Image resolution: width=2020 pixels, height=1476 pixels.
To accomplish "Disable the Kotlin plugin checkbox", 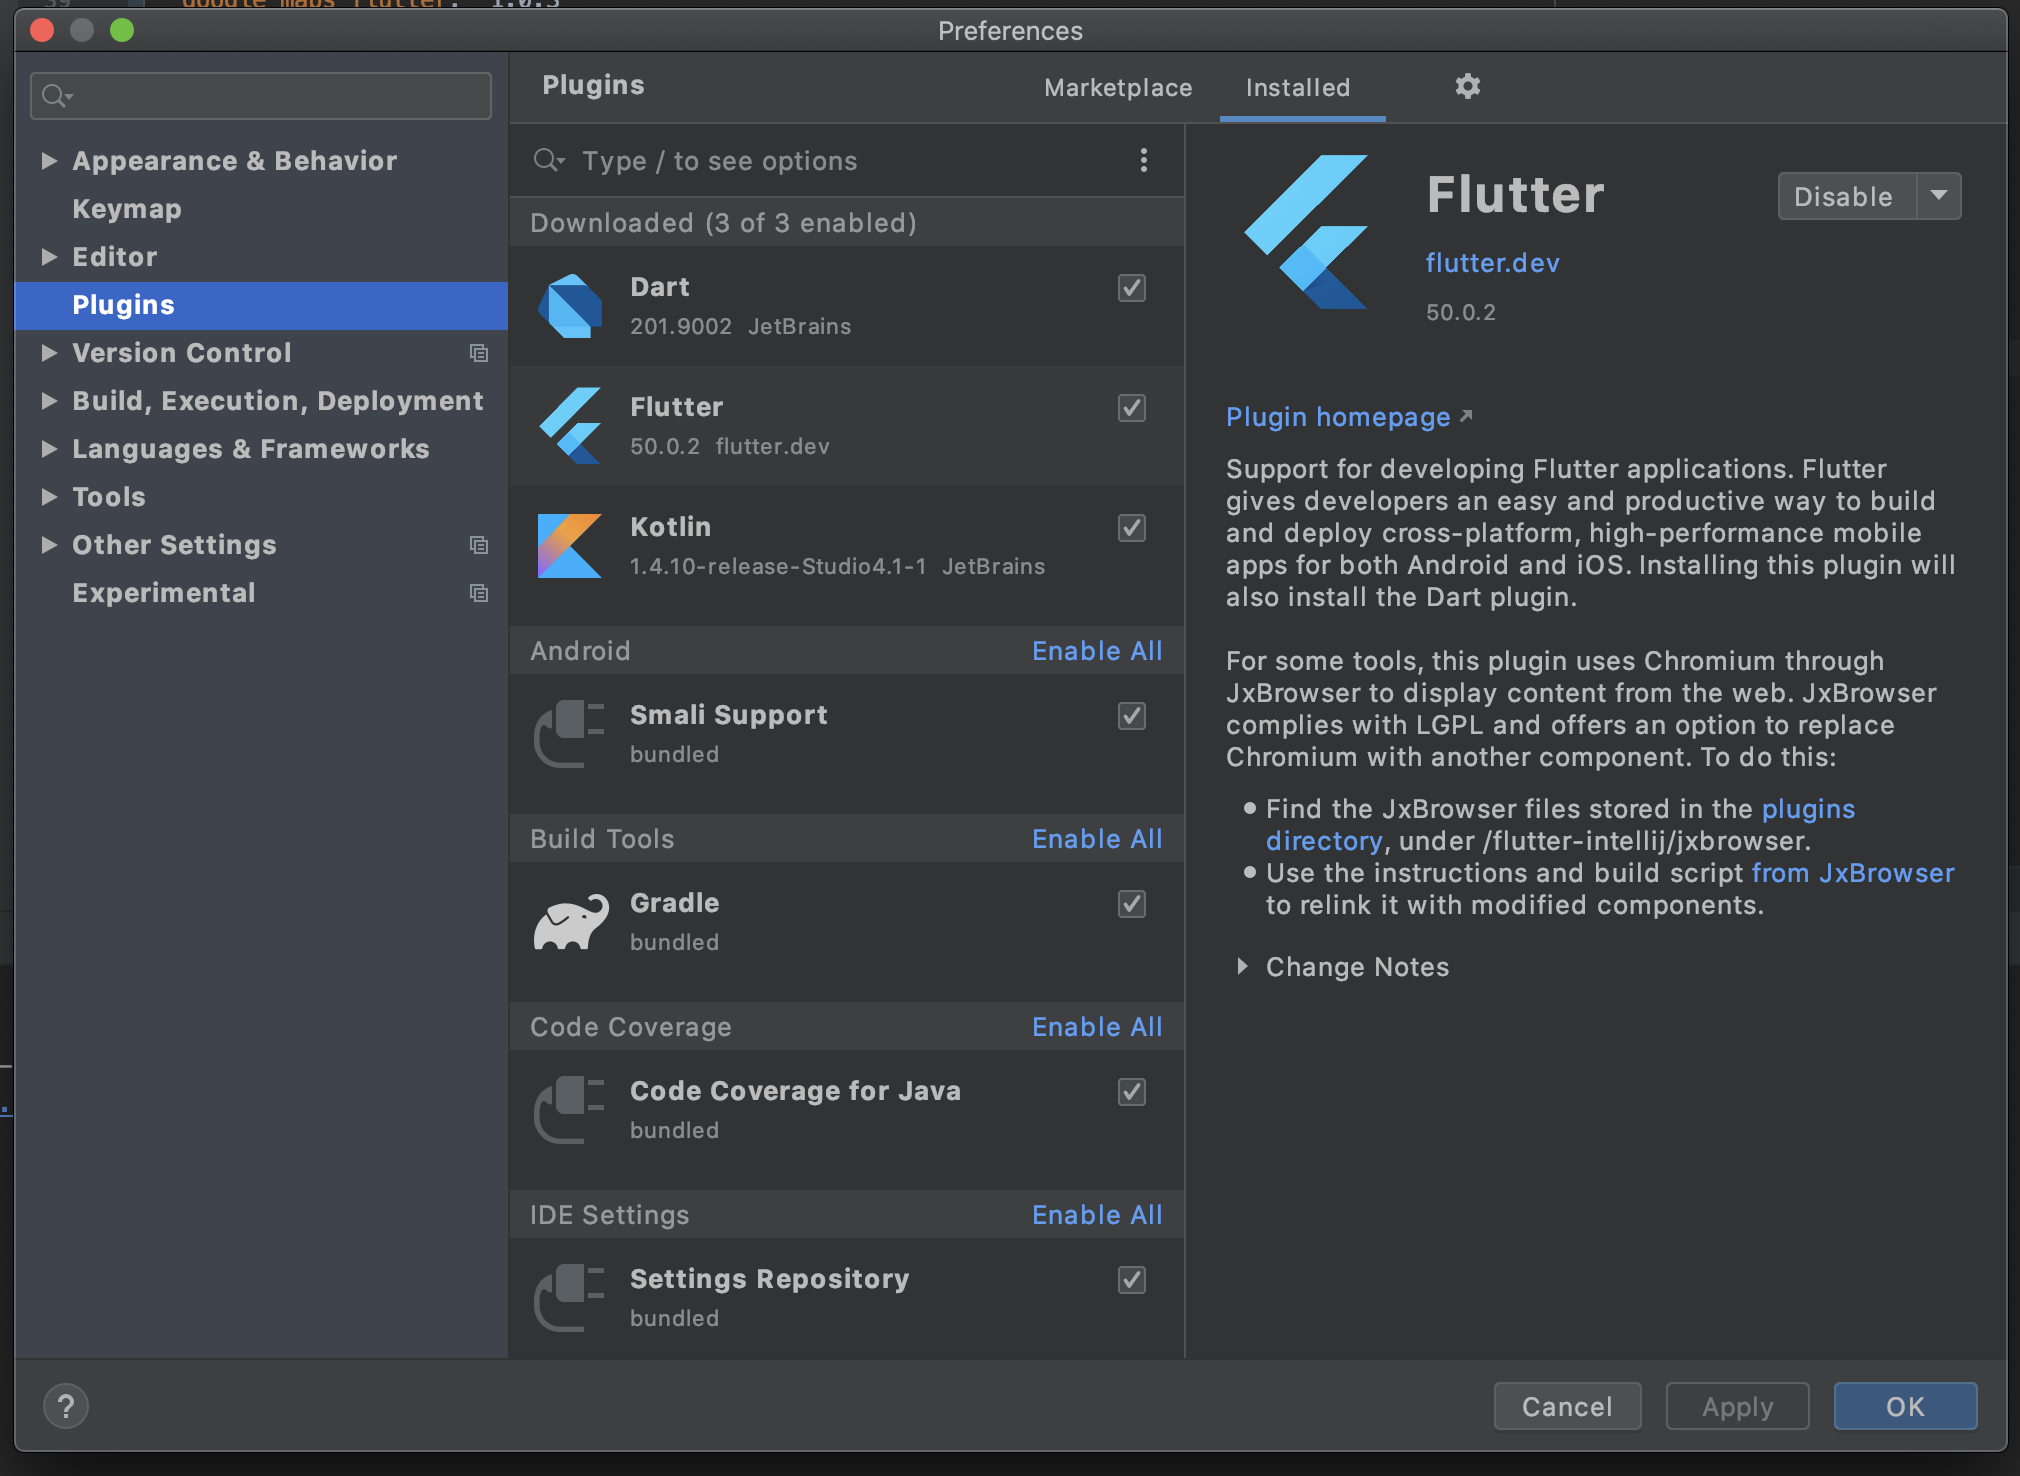I will pos(1130,528).
